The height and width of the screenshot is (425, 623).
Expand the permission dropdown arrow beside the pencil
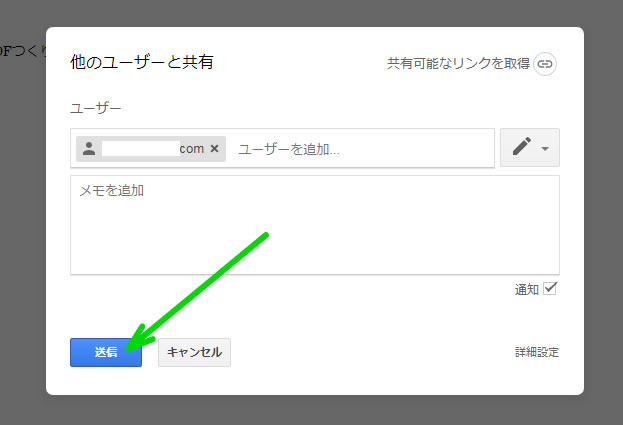pyautogui.click(x=545, y=149)
